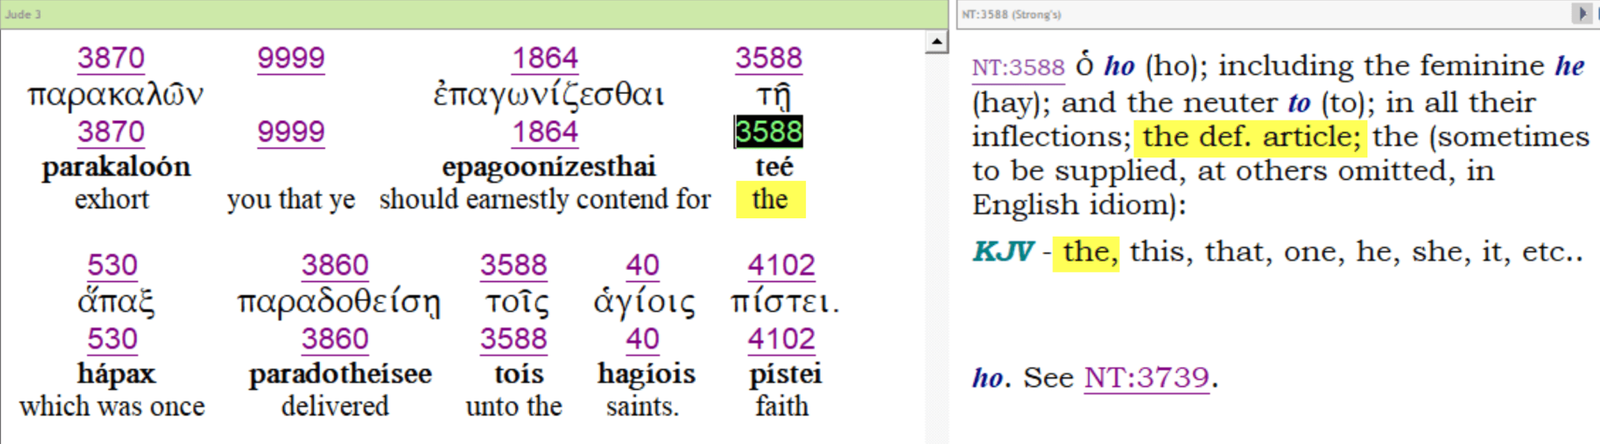Select the highlighted 3588 Strong's number

click(x=768, y=132)
